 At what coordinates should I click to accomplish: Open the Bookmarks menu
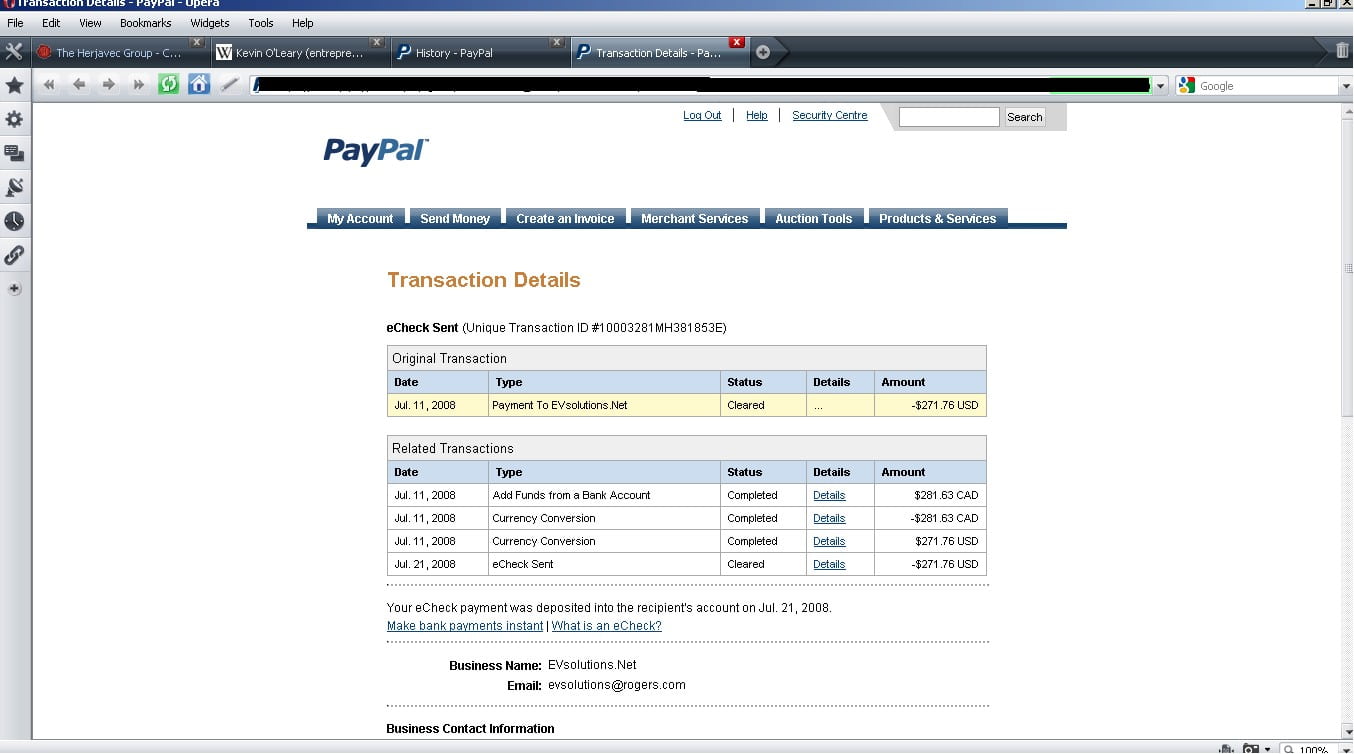pyautogui.click(x=145, y=23)
